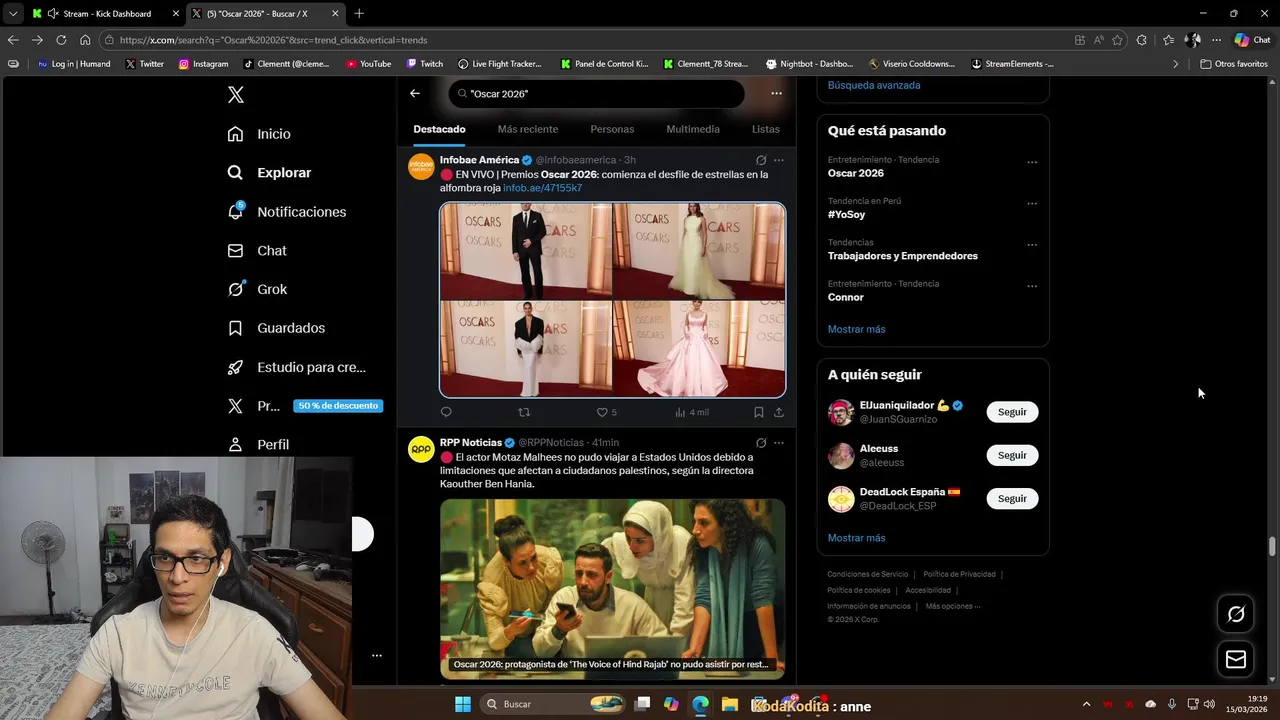Open more options on RPP Noticias post
This screenshot has width=1280, height=720.
779,443
